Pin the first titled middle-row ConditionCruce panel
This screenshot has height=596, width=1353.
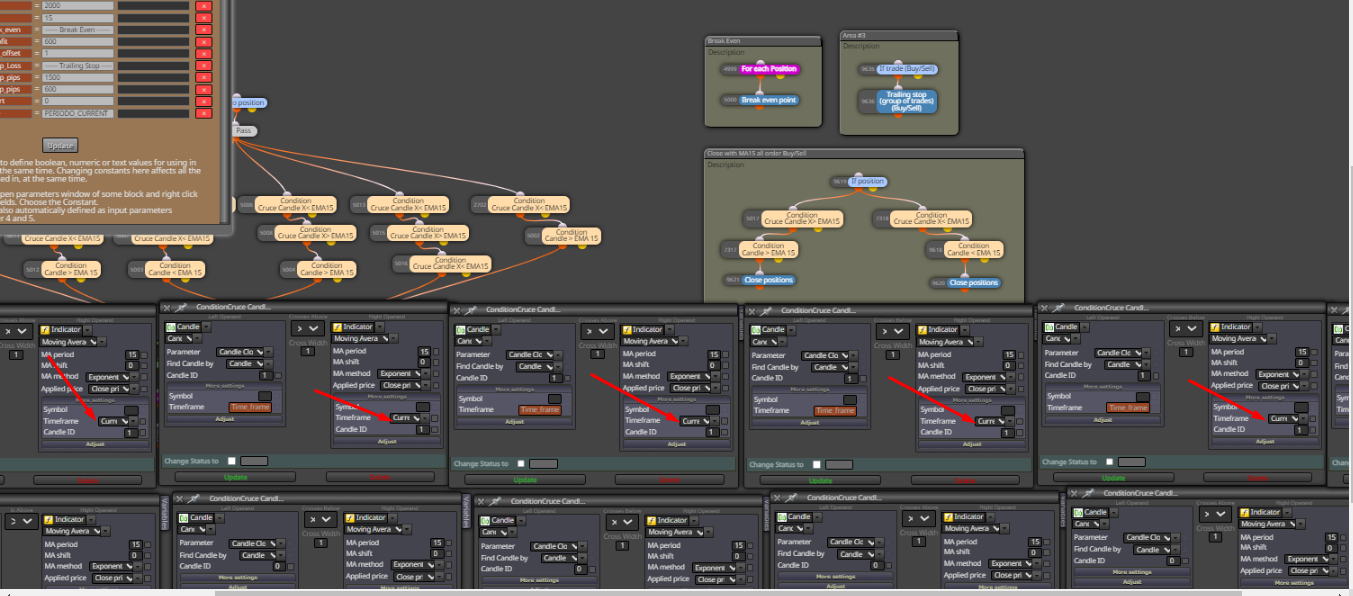[x=181, y=309]
